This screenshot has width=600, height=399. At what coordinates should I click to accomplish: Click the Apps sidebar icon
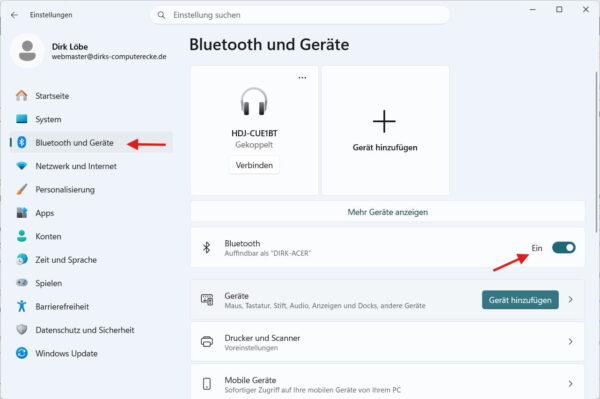coord(22,213)
